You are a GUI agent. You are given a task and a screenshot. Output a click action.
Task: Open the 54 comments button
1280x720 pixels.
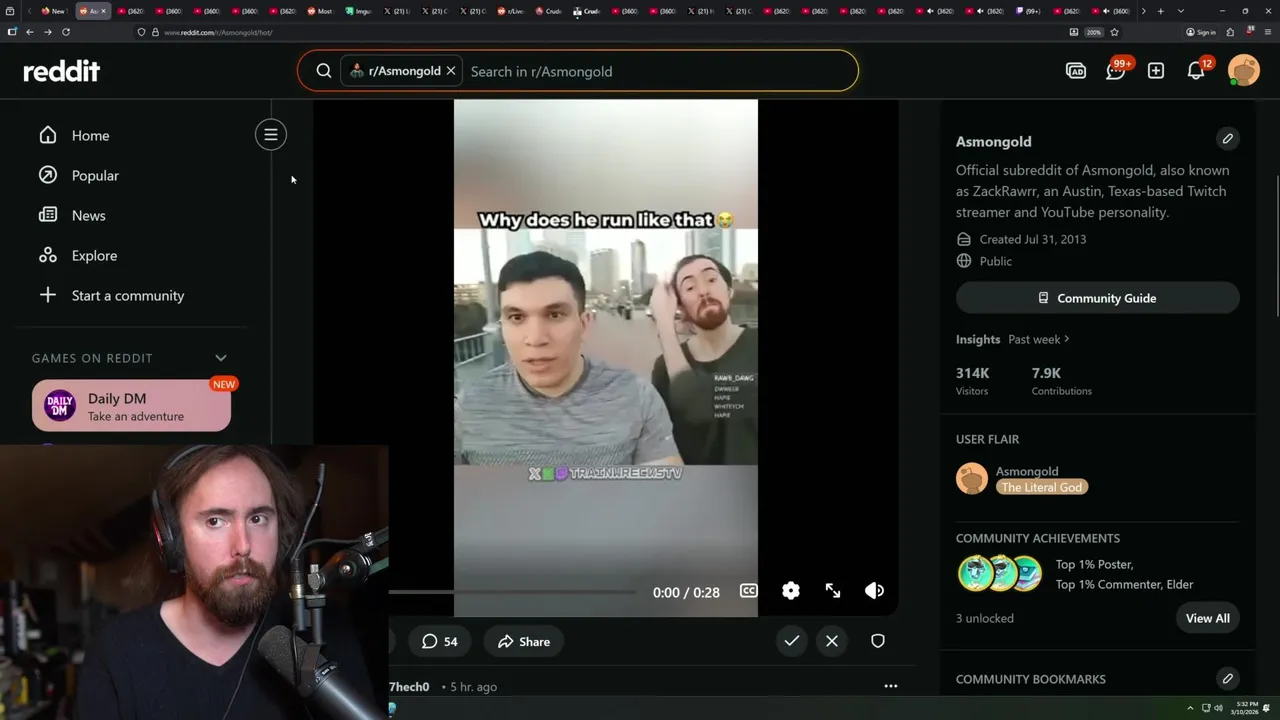pos(440,641)
